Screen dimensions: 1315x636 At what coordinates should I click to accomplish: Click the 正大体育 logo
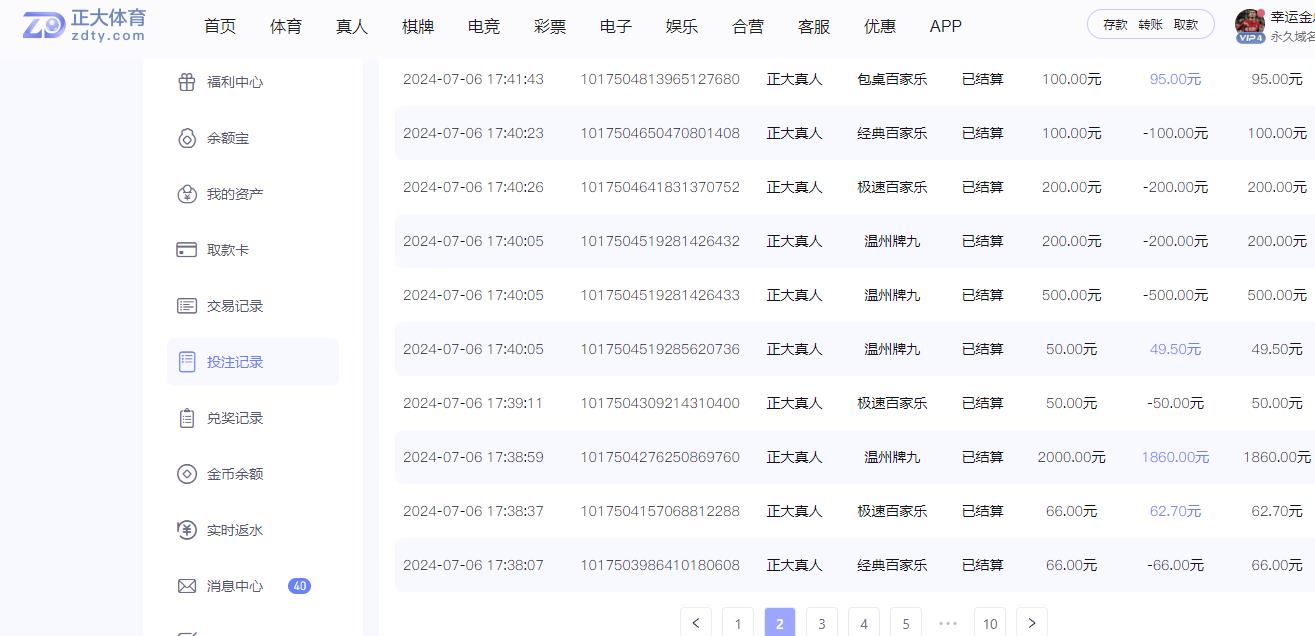(80, 26)
